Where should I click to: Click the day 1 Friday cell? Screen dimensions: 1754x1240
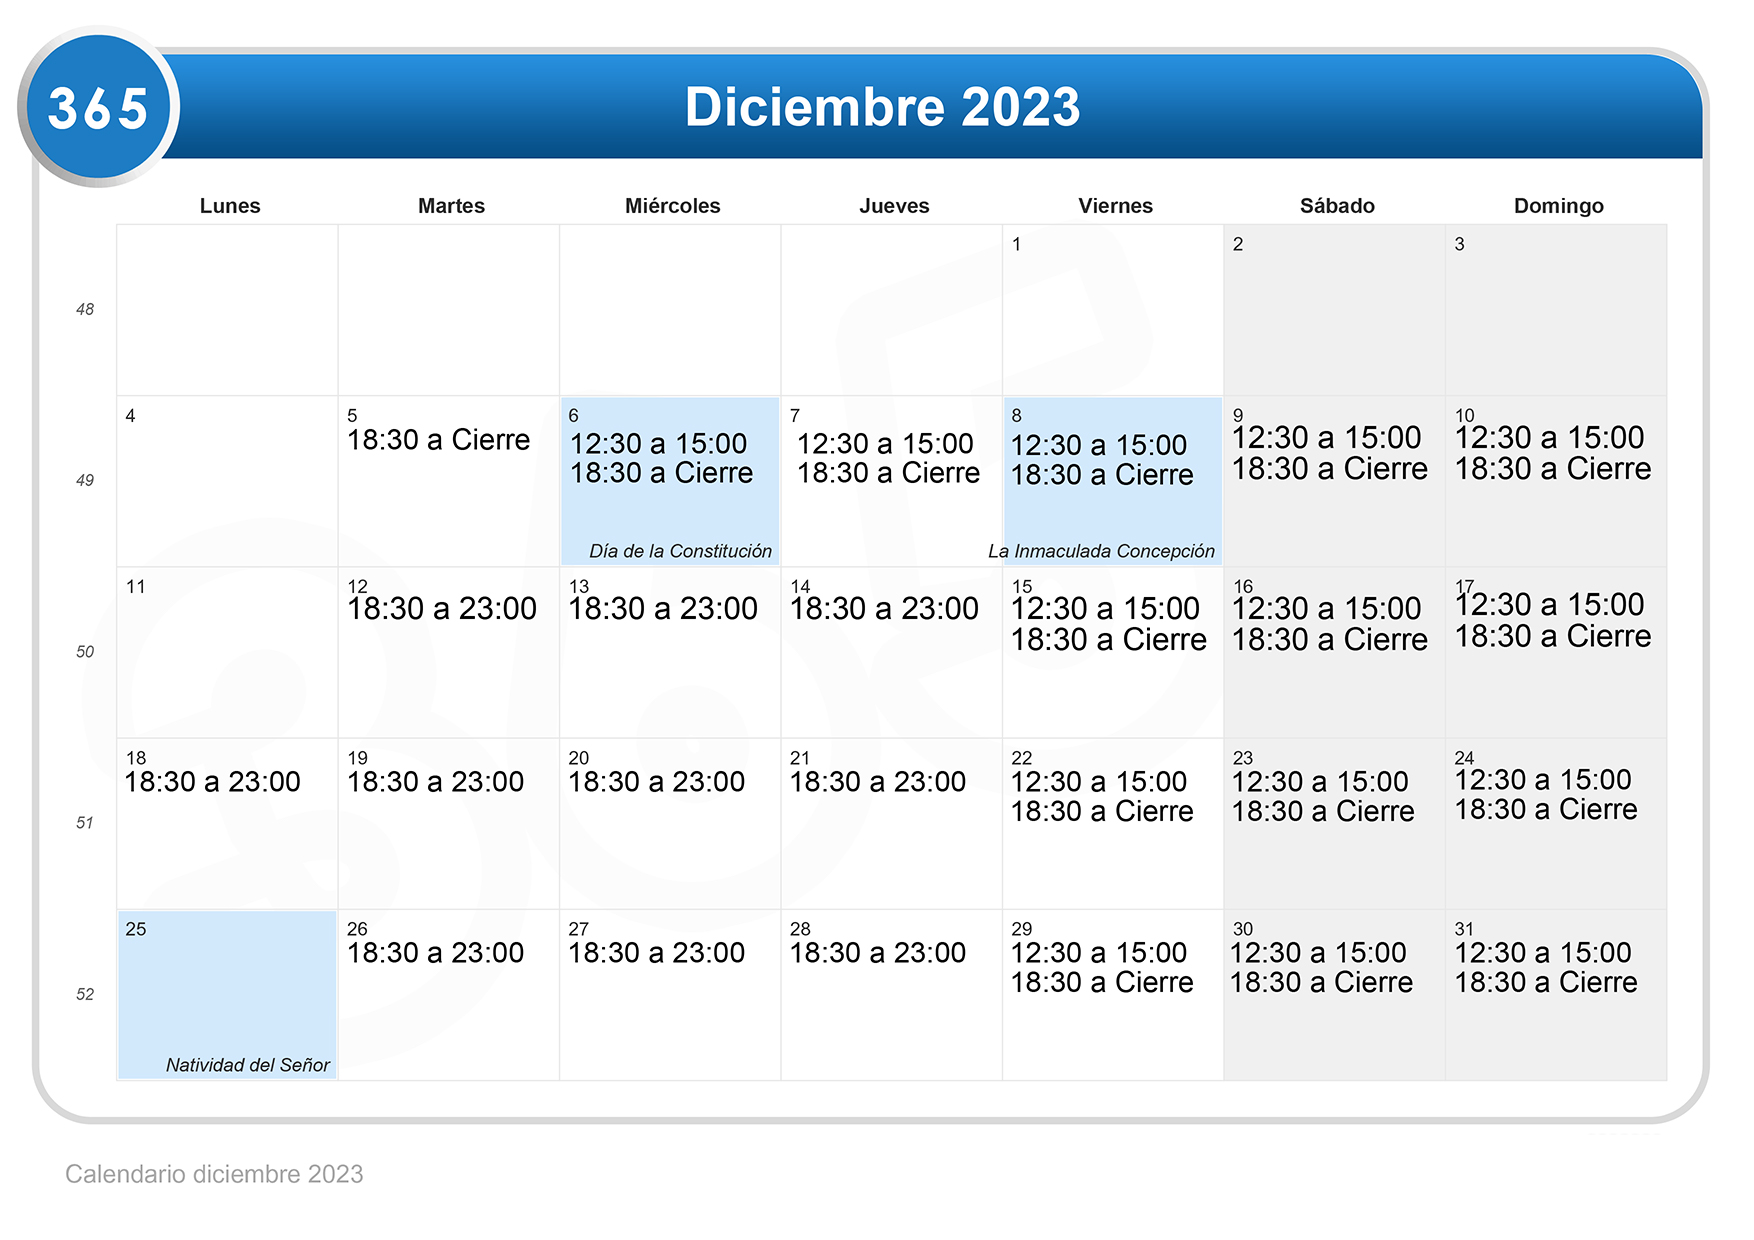point(1113,310)
